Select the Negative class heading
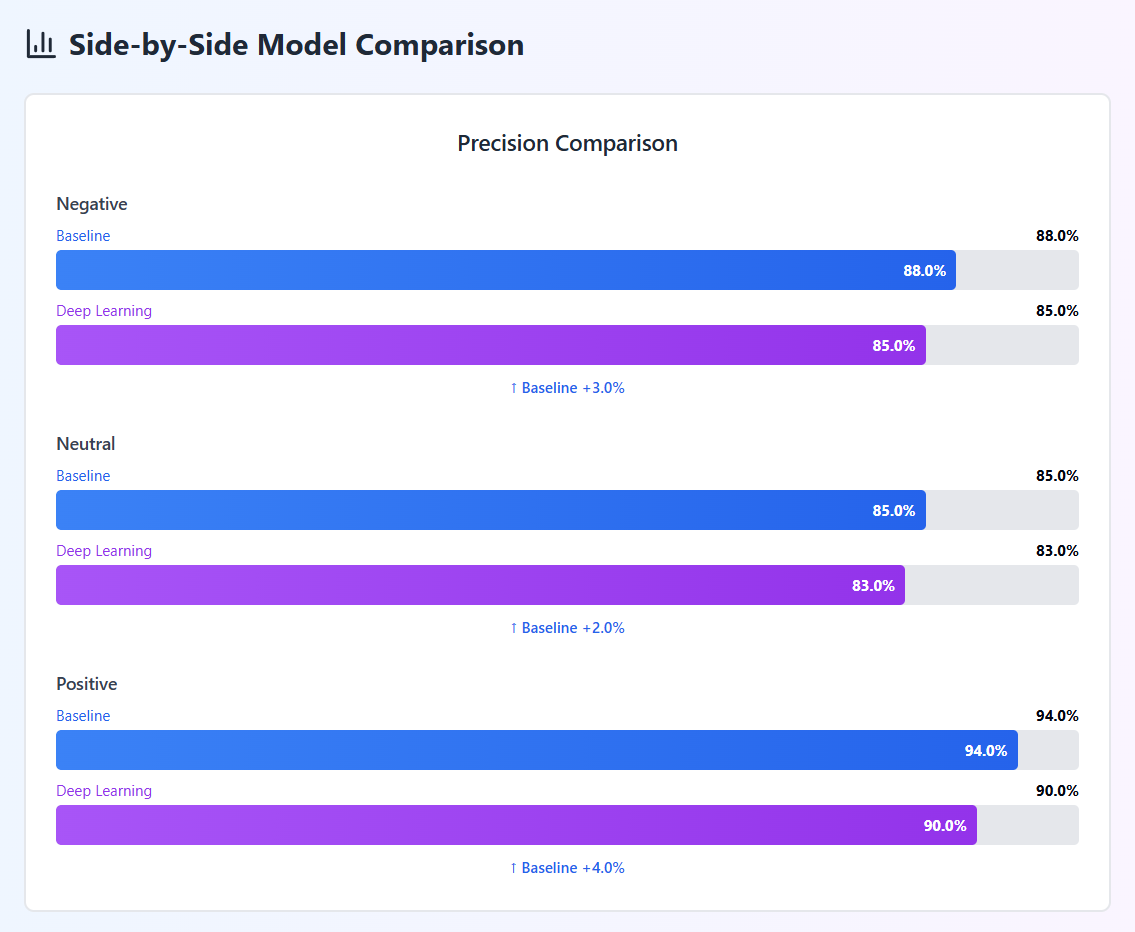Screen dimensions: 1135x932 (x=92, y=204)
